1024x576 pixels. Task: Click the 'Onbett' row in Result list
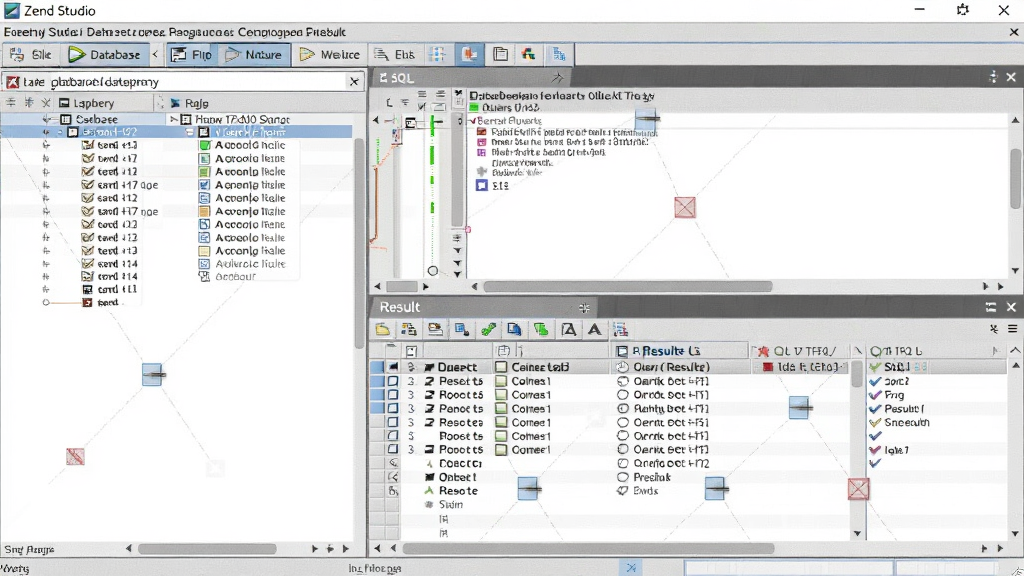[457, 477]
